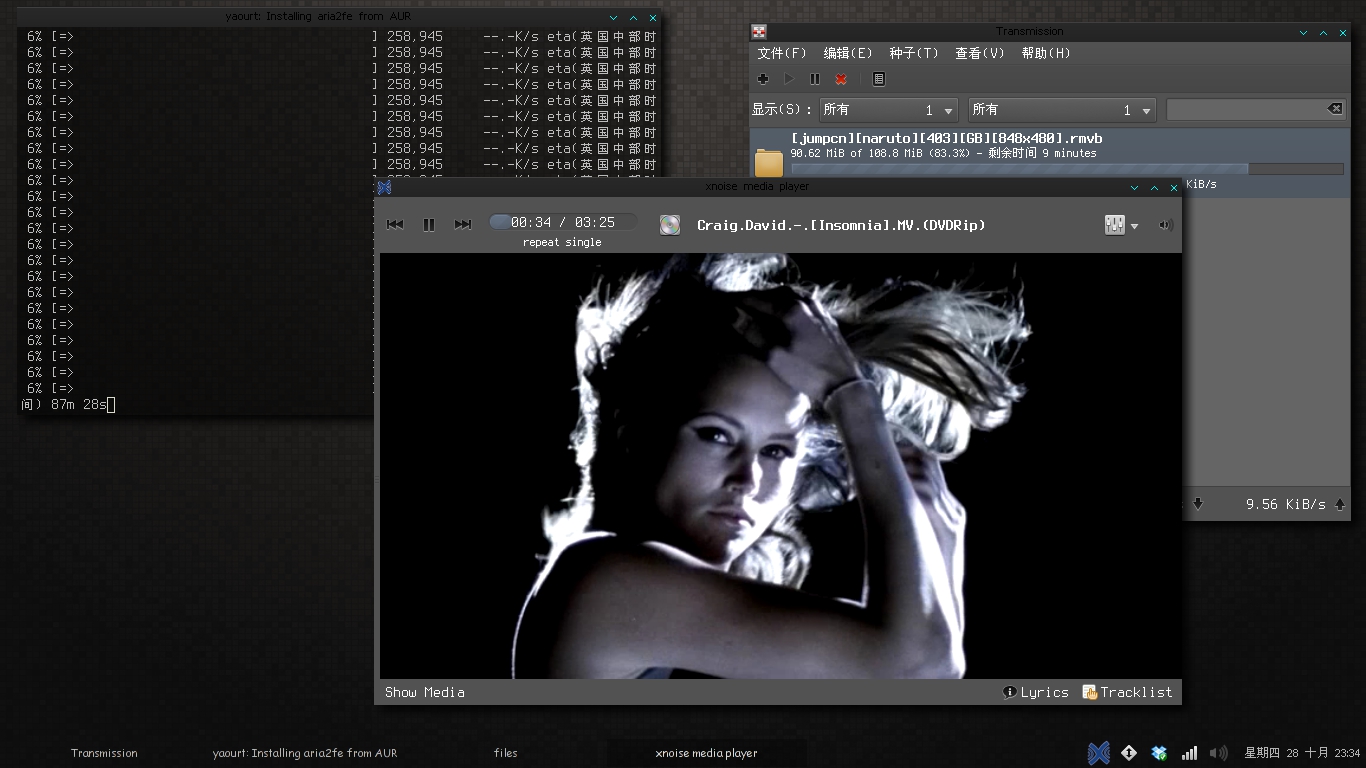
Task: Shade the Transmission window with down chevron
Action: [1304, 33]
